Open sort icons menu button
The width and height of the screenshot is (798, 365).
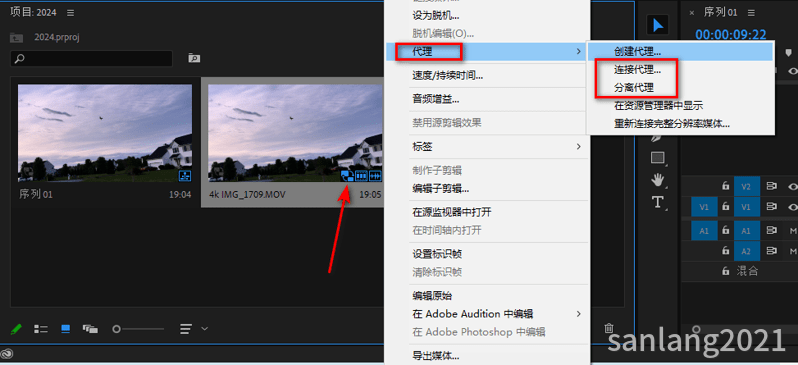(x=186, y=329)
